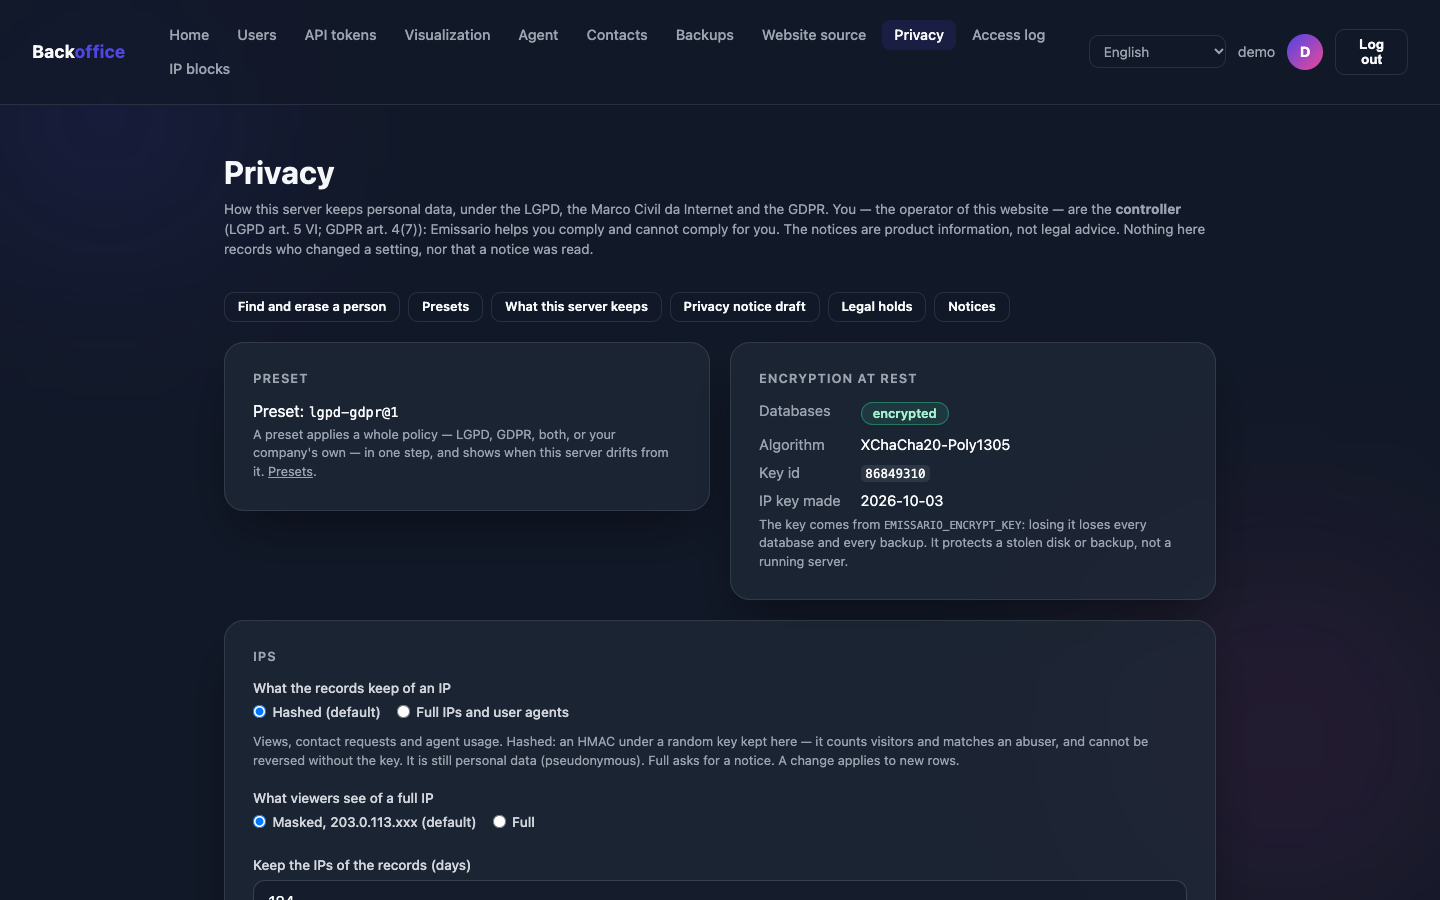Screen dimensions: 1440x900
Task: Open the Agent section
Action: click(538, 35)
